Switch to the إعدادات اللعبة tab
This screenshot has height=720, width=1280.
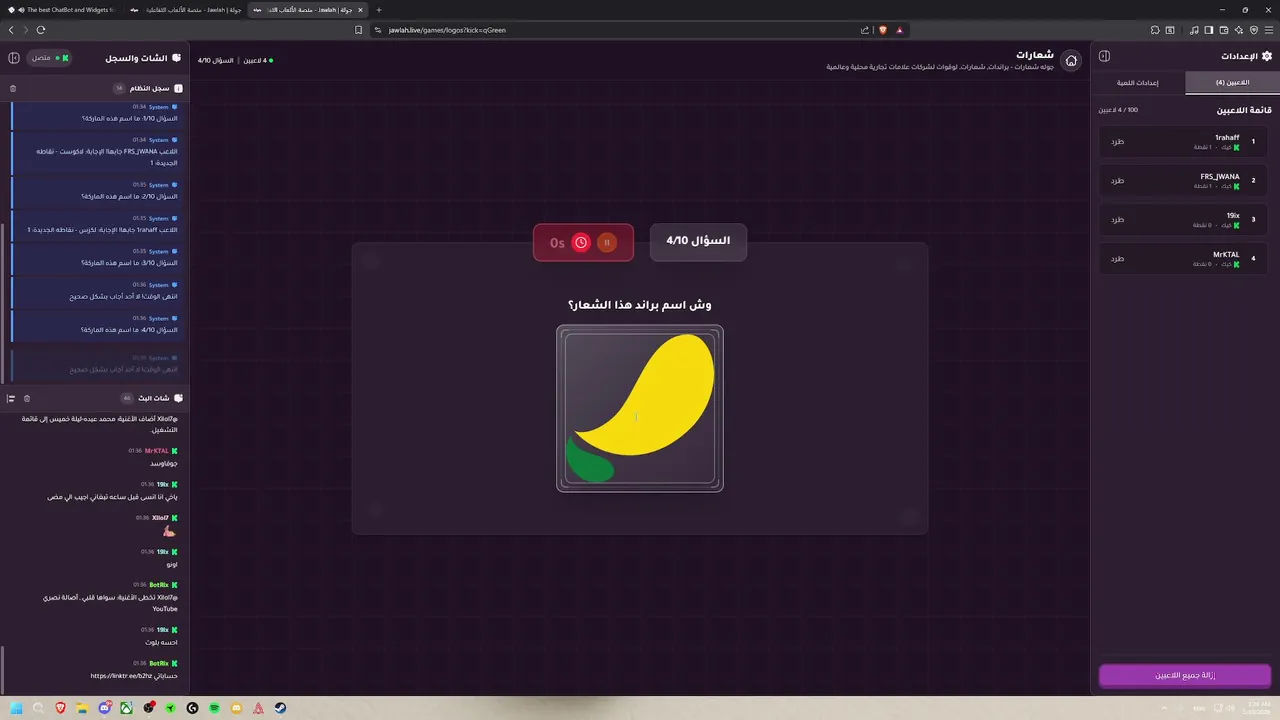1138,83
